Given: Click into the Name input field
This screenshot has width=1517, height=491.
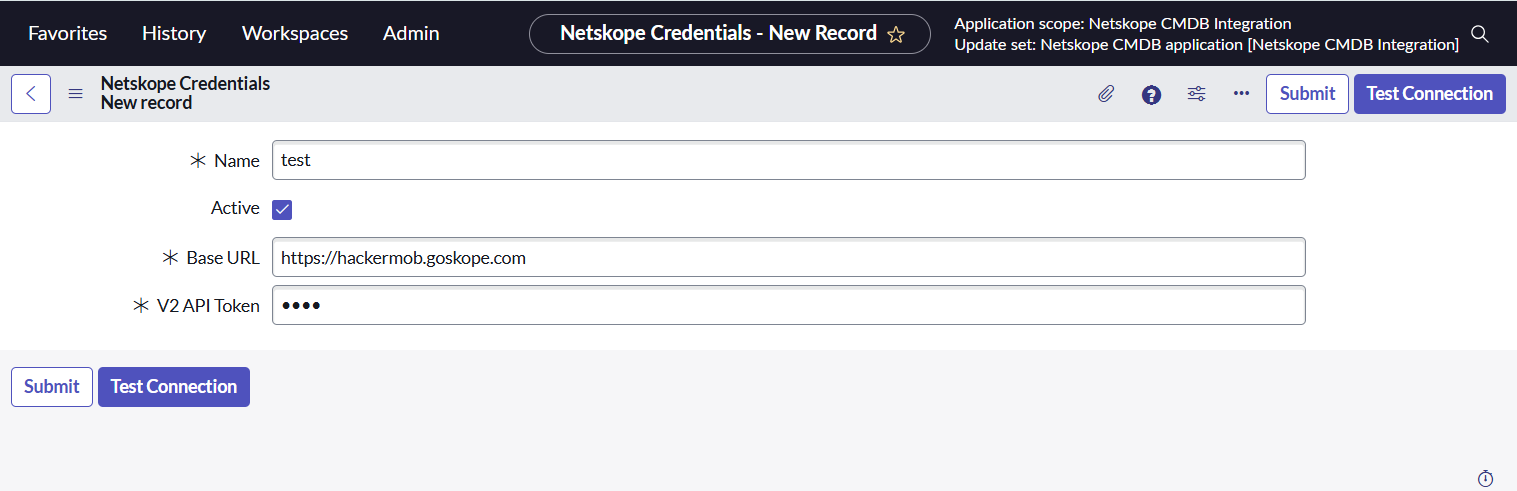Looking at the screenshot, I should pos(789,160).
